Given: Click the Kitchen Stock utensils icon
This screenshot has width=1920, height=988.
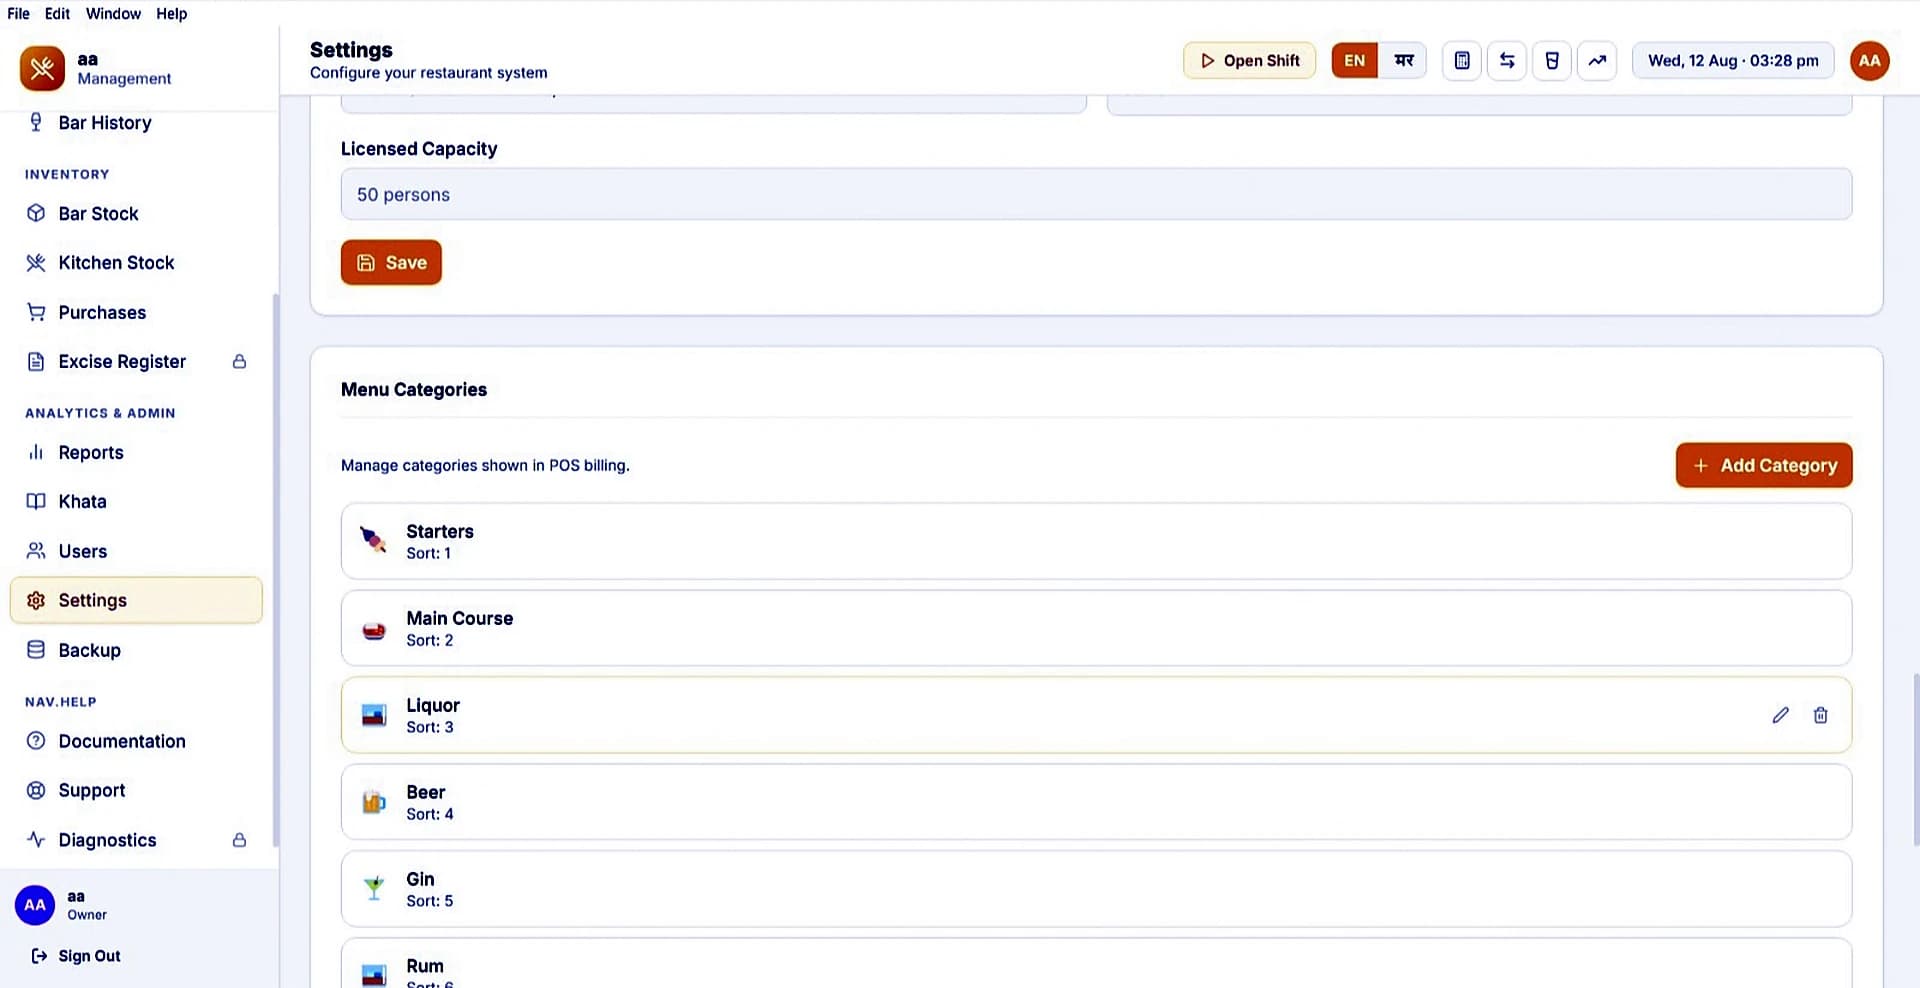Looking at the screenshot, I should (36, 262).
